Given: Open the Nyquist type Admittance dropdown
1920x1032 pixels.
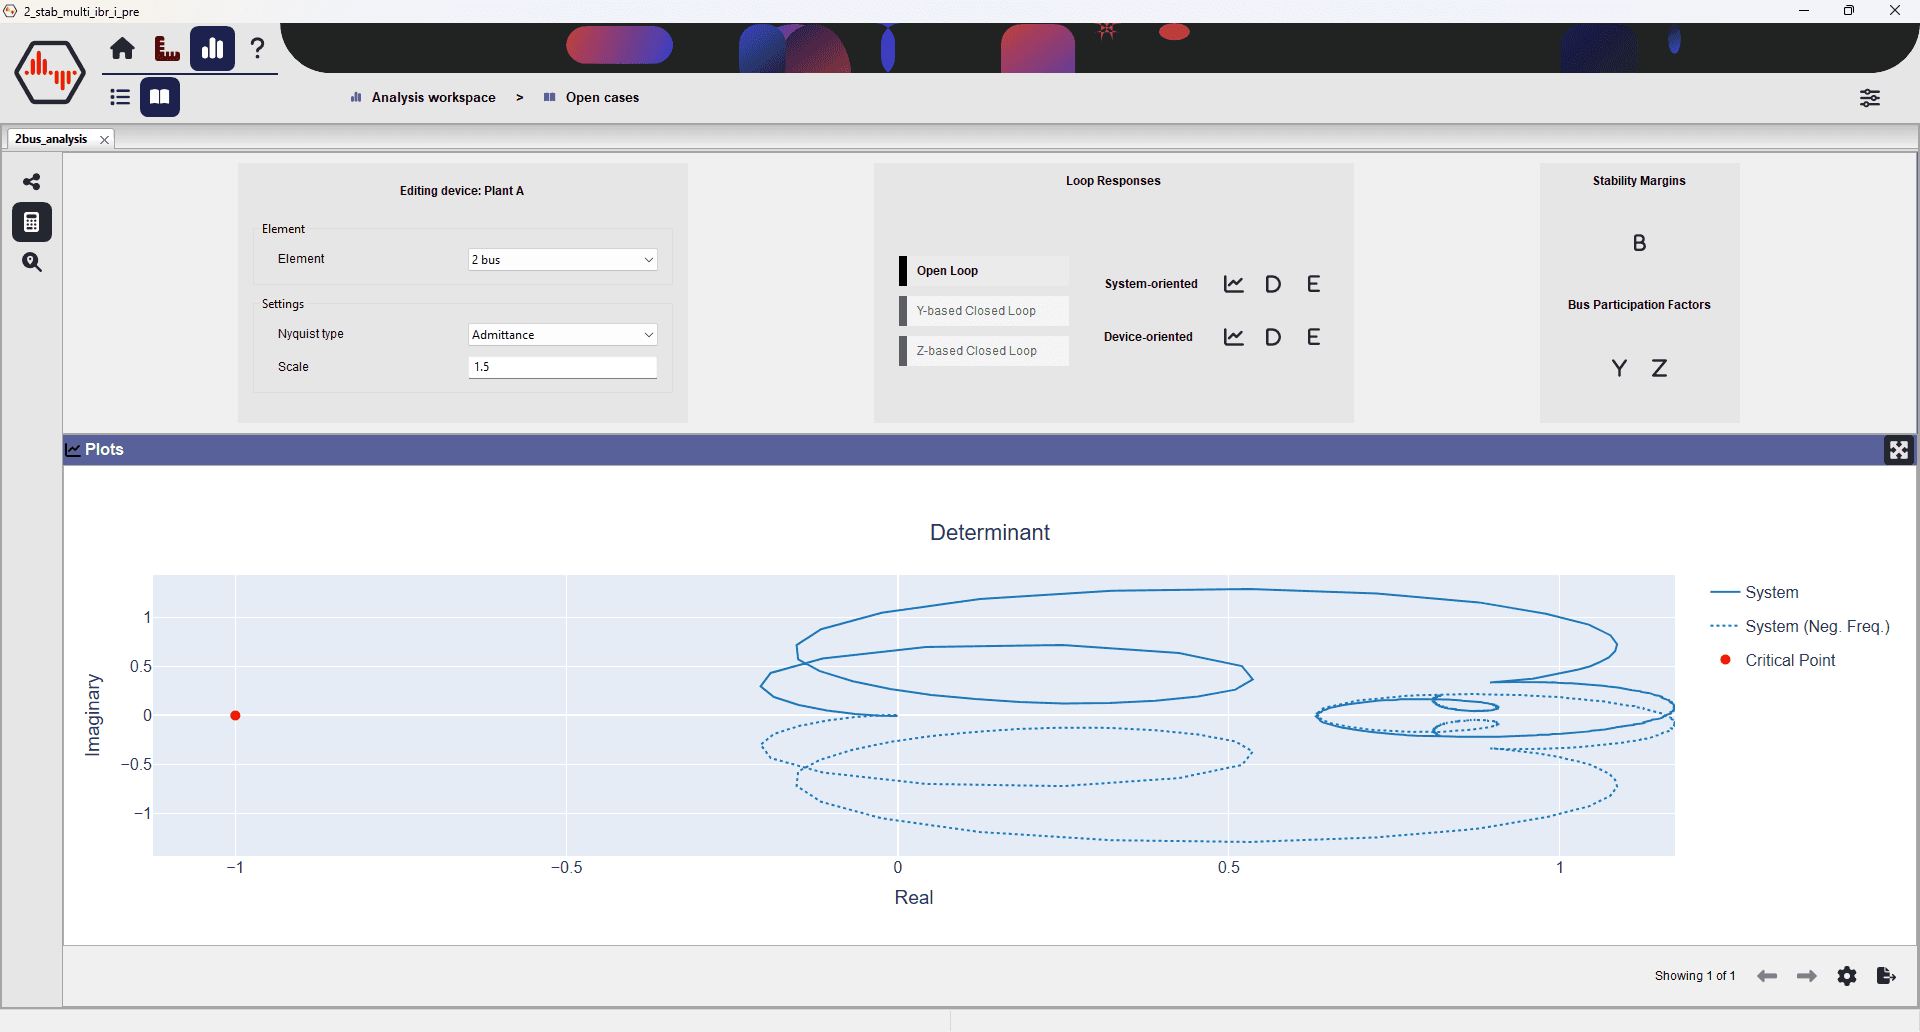Looking at the screenshot, I should pyautogui.click(x=561, y=334).
